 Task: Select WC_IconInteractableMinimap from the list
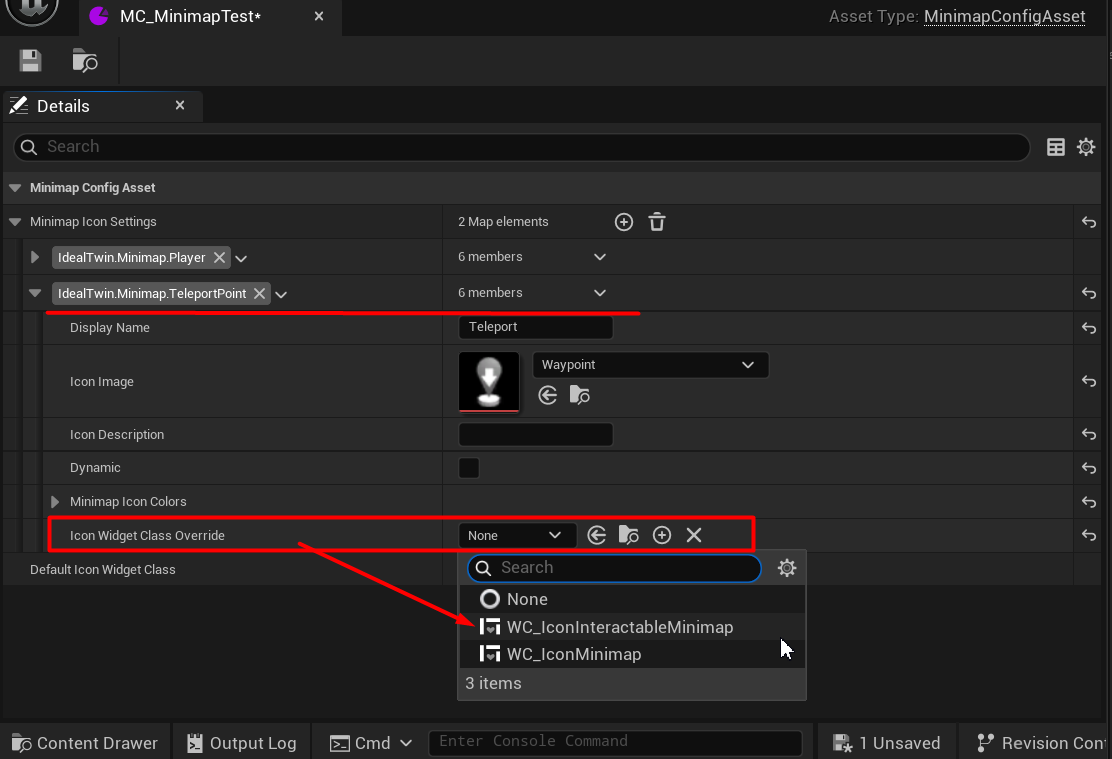619,627
